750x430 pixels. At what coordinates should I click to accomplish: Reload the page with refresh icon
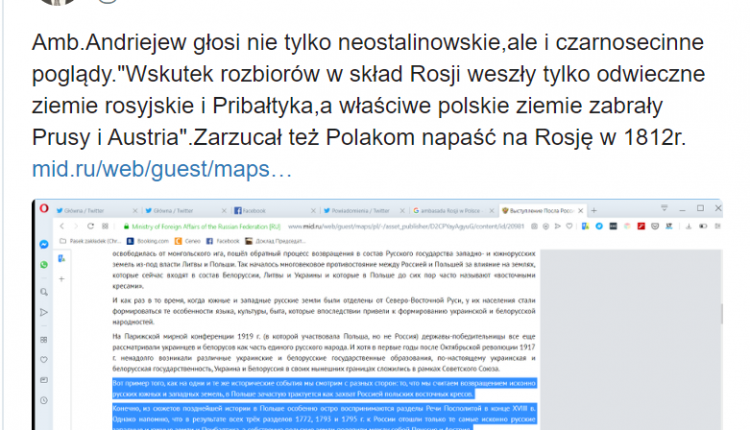click(92, 227)
